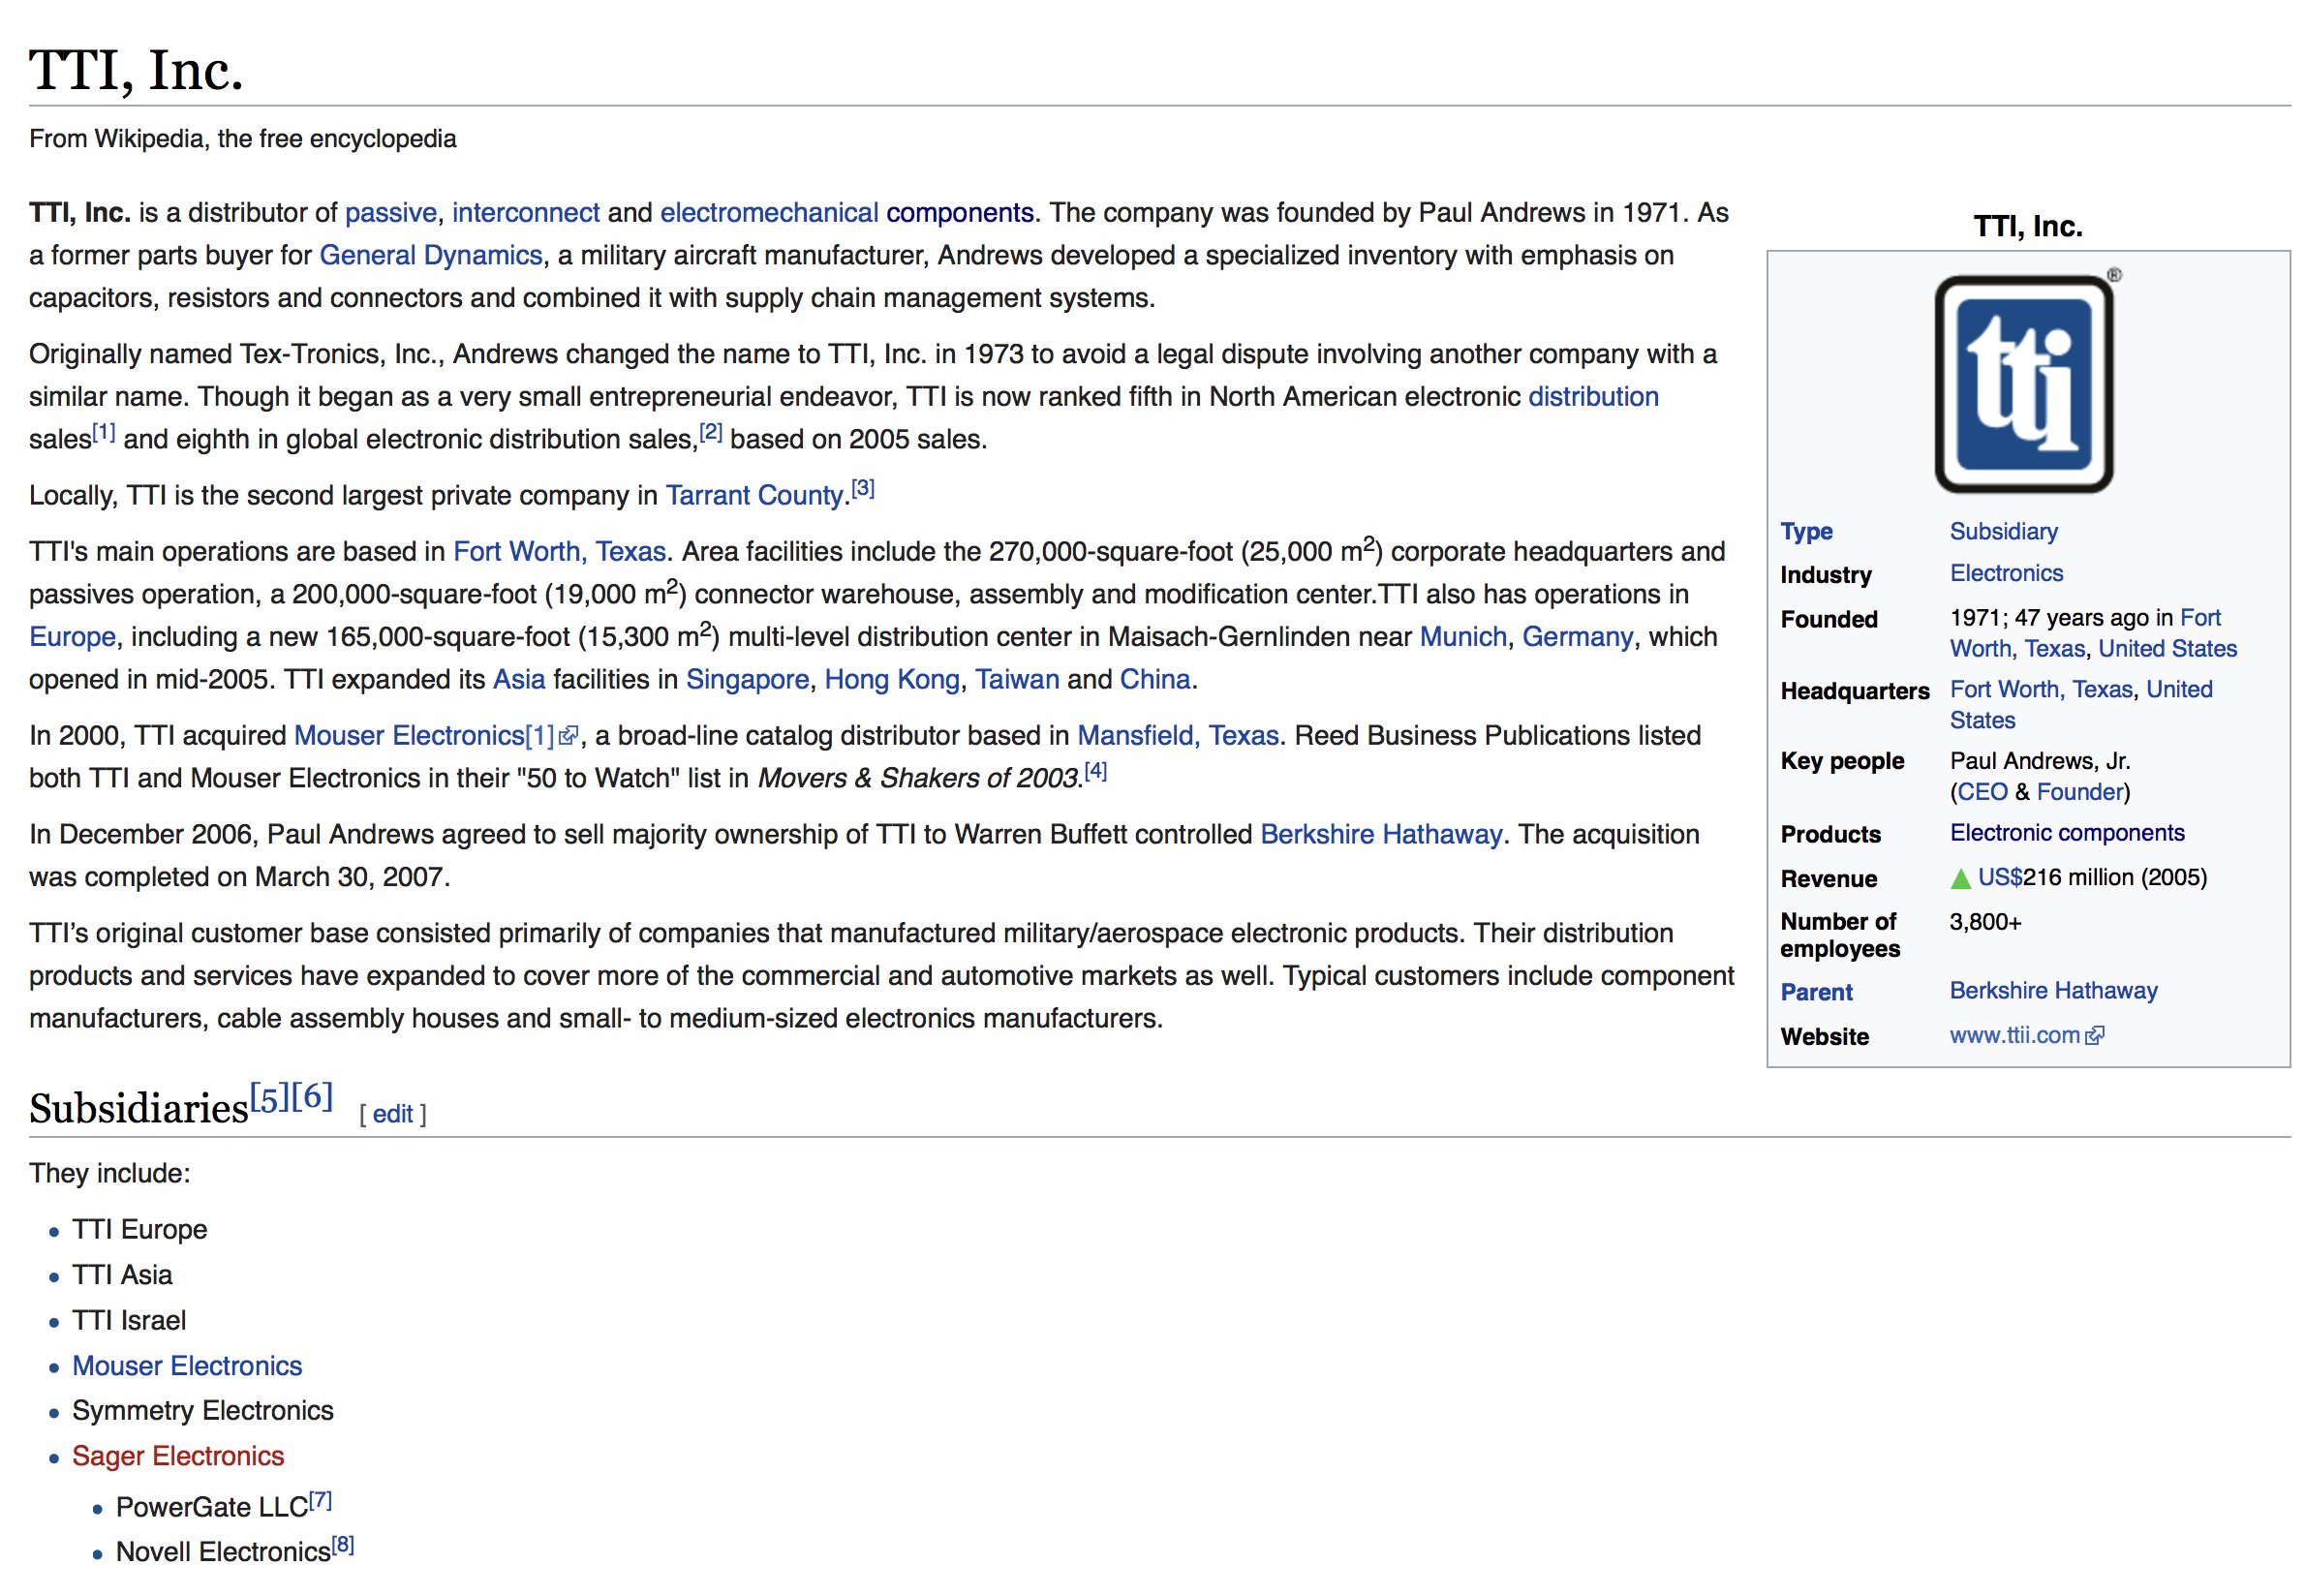Open the 'electromechanical' link
The height and width of the screenshot is (1596, 2305).
(x=770, y=213)
